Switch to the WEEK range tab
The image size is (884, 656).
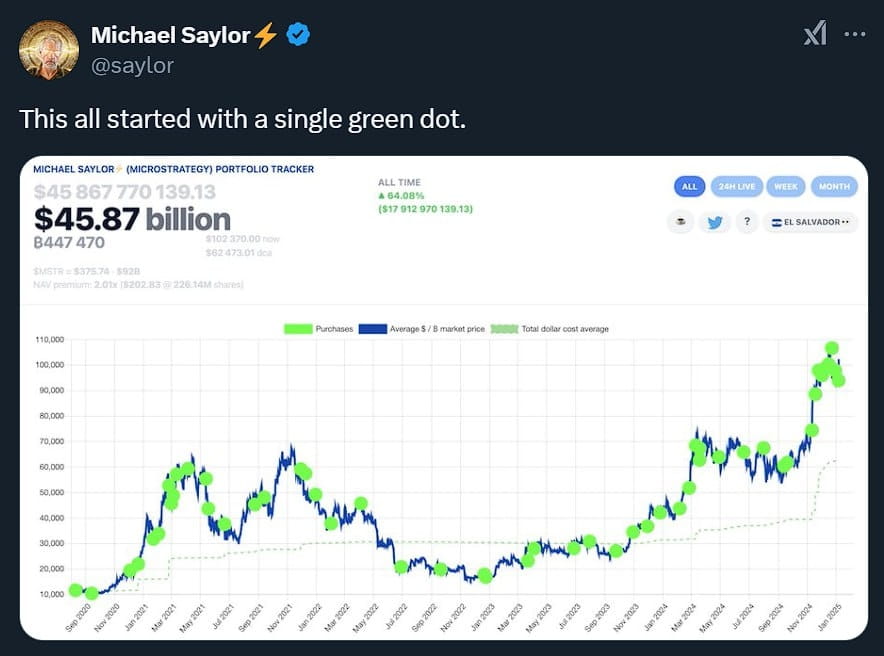pos(786,187)
